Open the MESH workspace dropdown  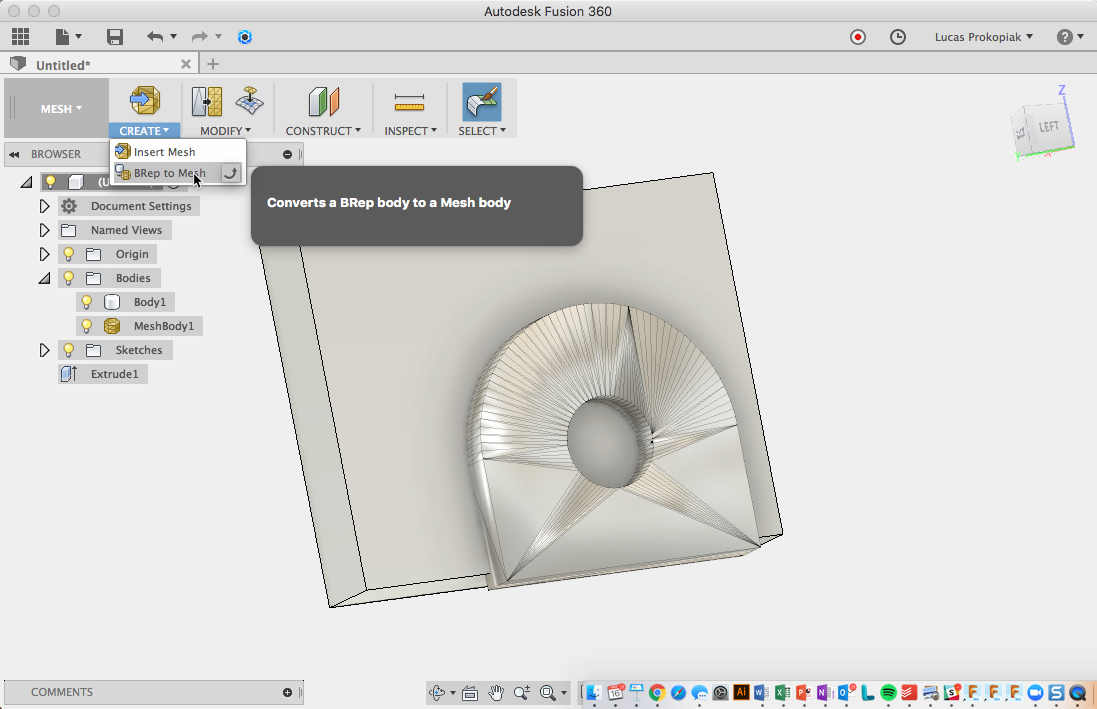[61, 108]
